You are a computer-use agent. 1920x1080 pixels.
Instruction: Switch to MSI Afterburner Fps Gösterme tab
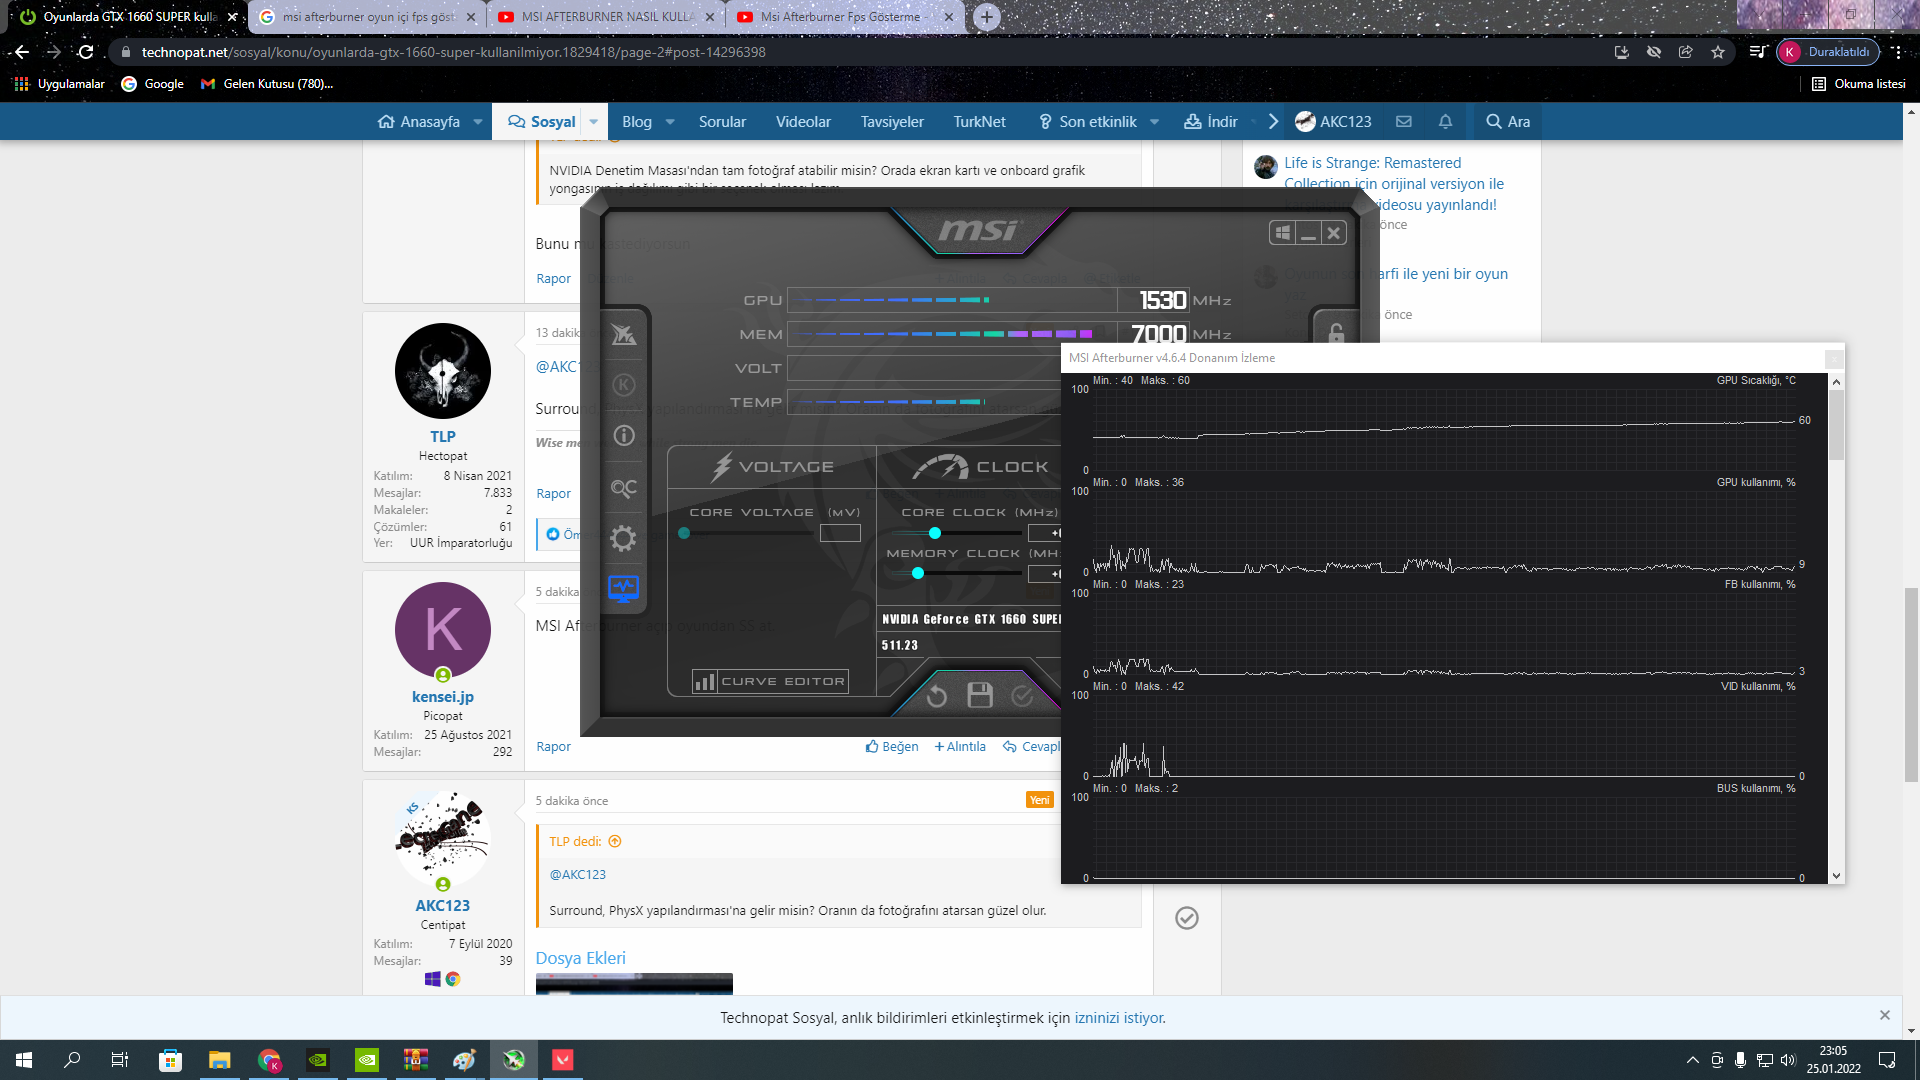pos(838,17)
